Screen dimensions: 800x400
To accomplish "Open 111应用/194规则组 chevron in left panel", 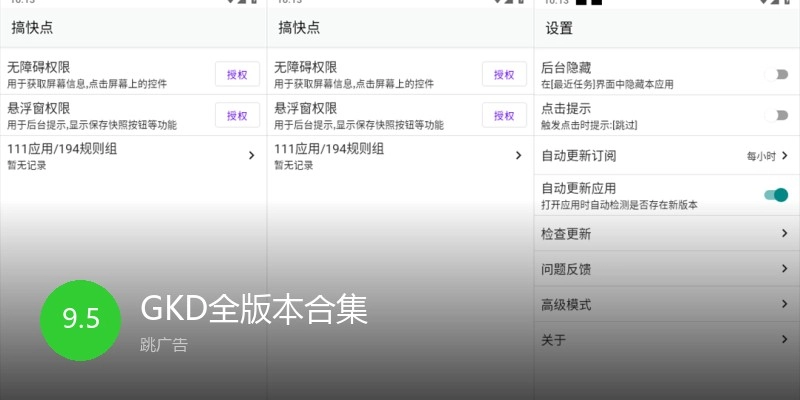I will click(x=252, y=155).
